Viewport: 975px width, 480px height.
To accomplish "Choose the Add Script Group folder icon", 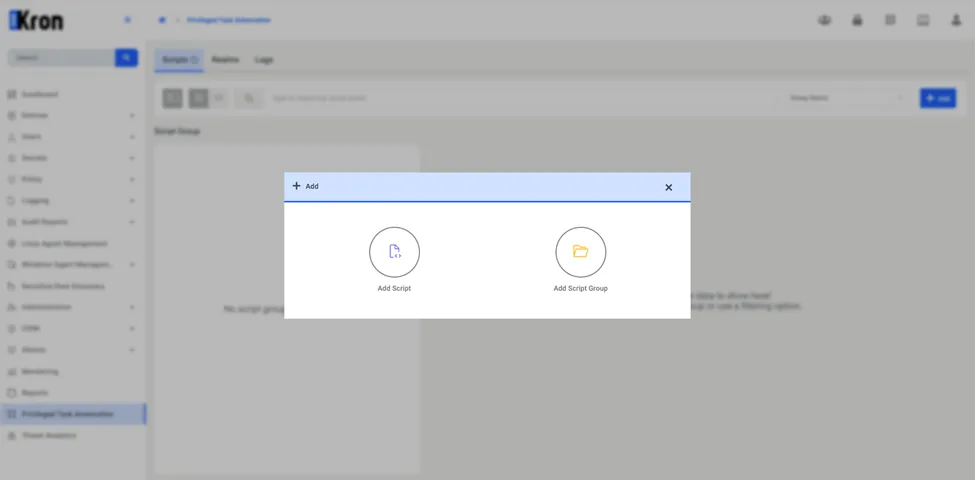I will pos(581,252).
